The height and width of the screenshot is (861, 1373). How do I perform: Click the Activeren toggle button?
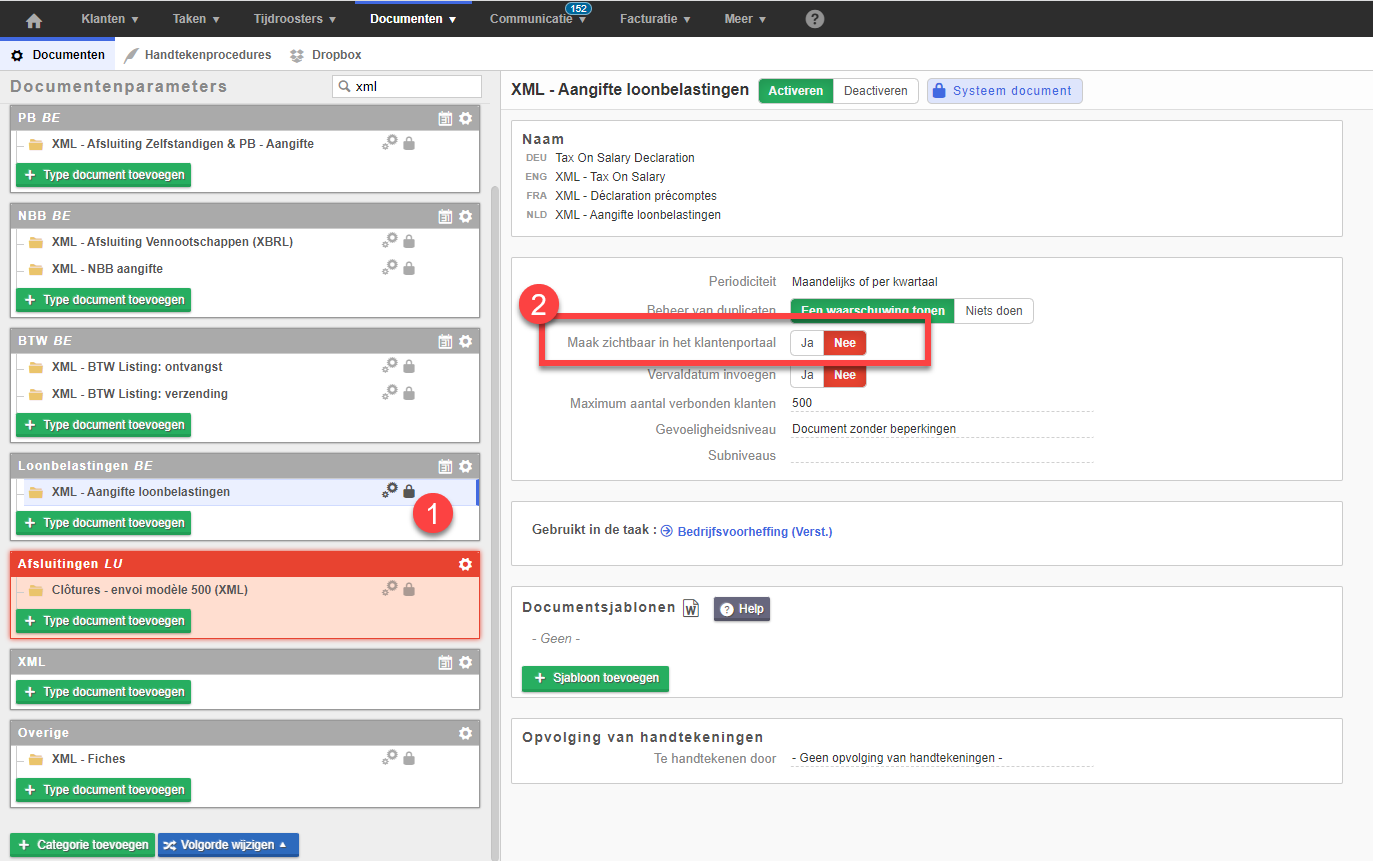[796, 91]
